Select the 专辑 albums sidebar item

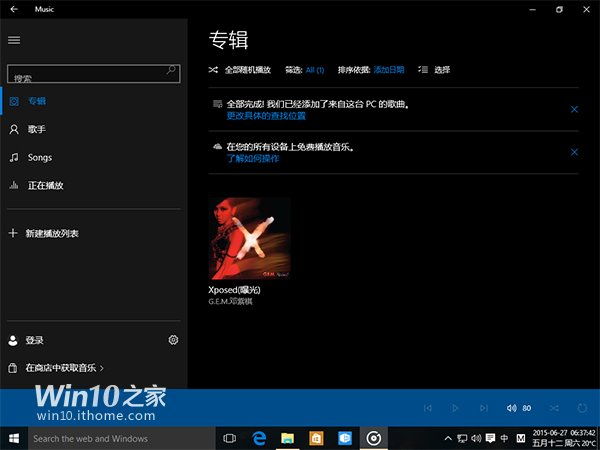coord(94,101)
